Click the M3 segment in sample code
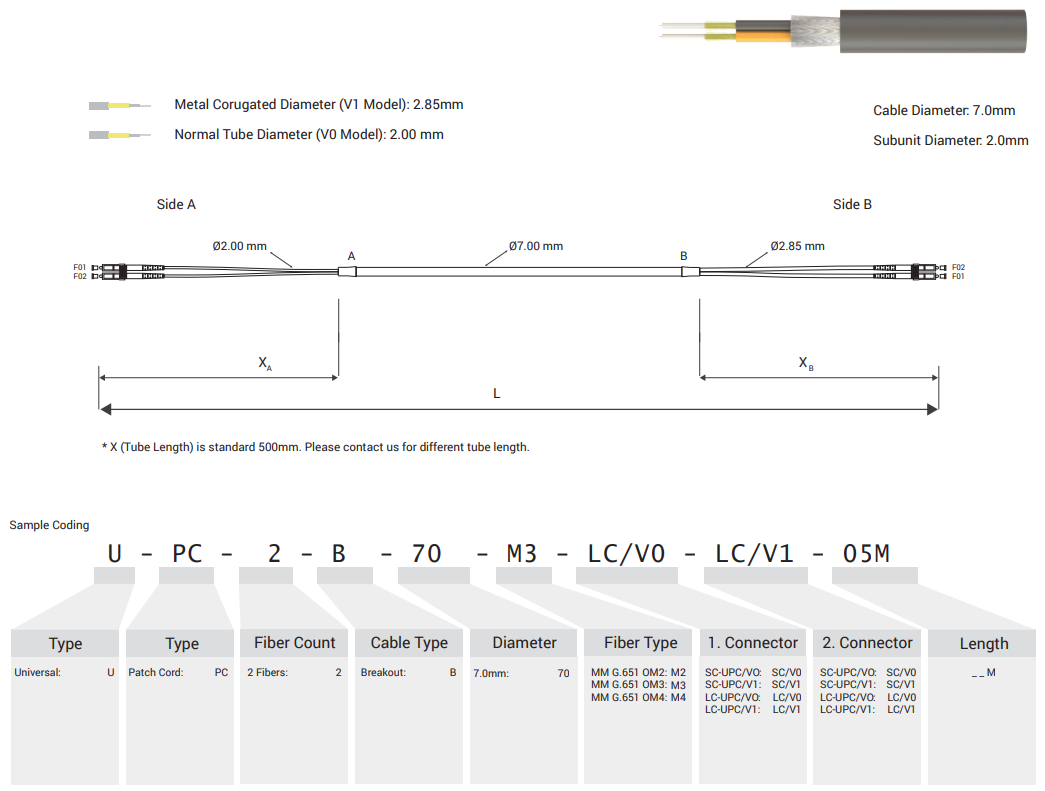 coord(521,553)
